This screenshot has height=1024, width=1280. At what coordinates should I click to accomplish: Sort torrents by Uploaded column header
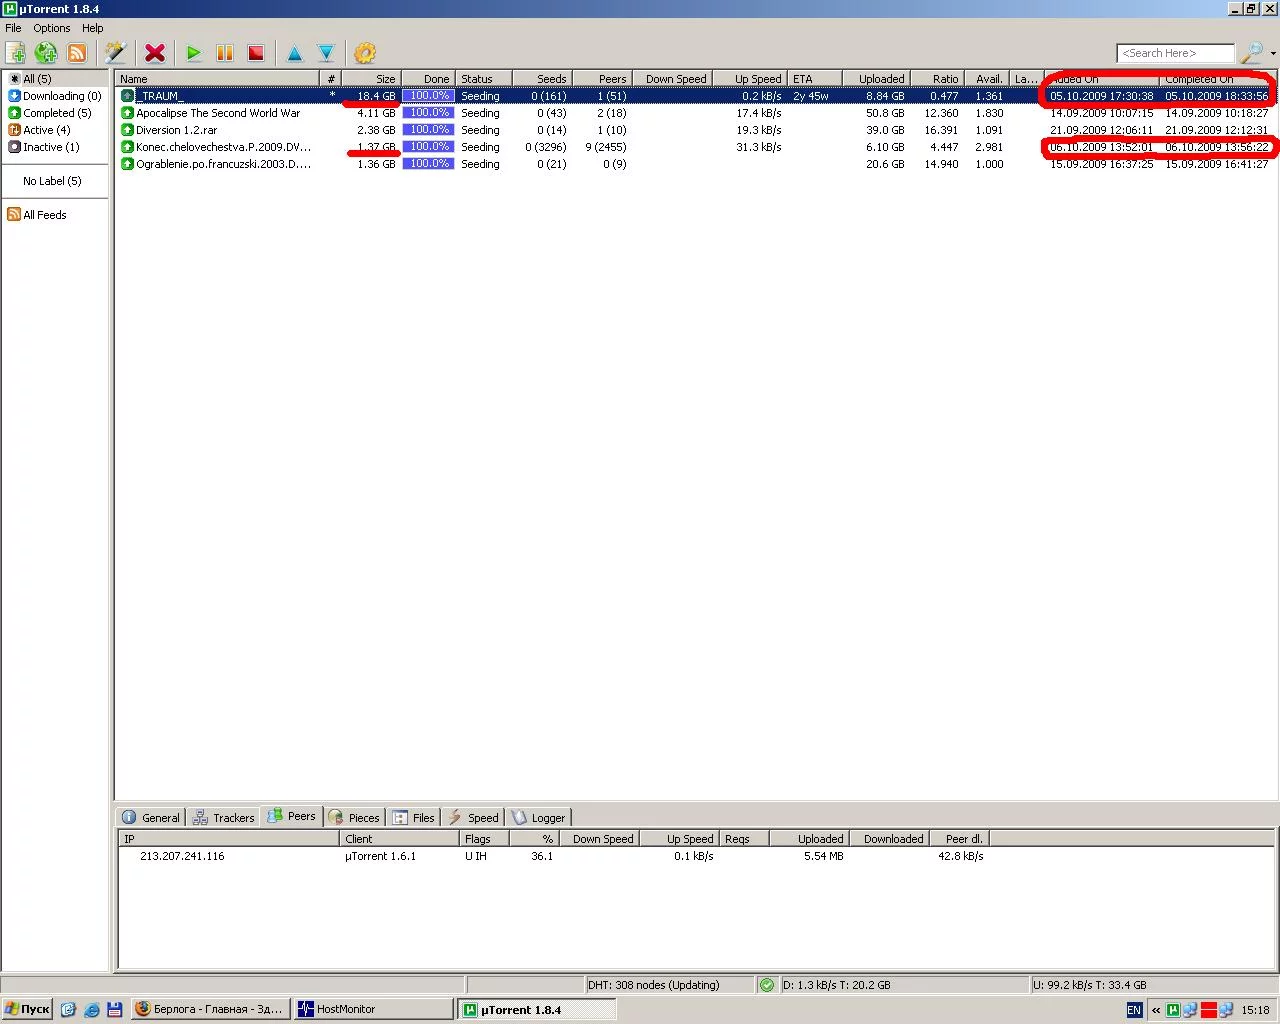point(875,79)
